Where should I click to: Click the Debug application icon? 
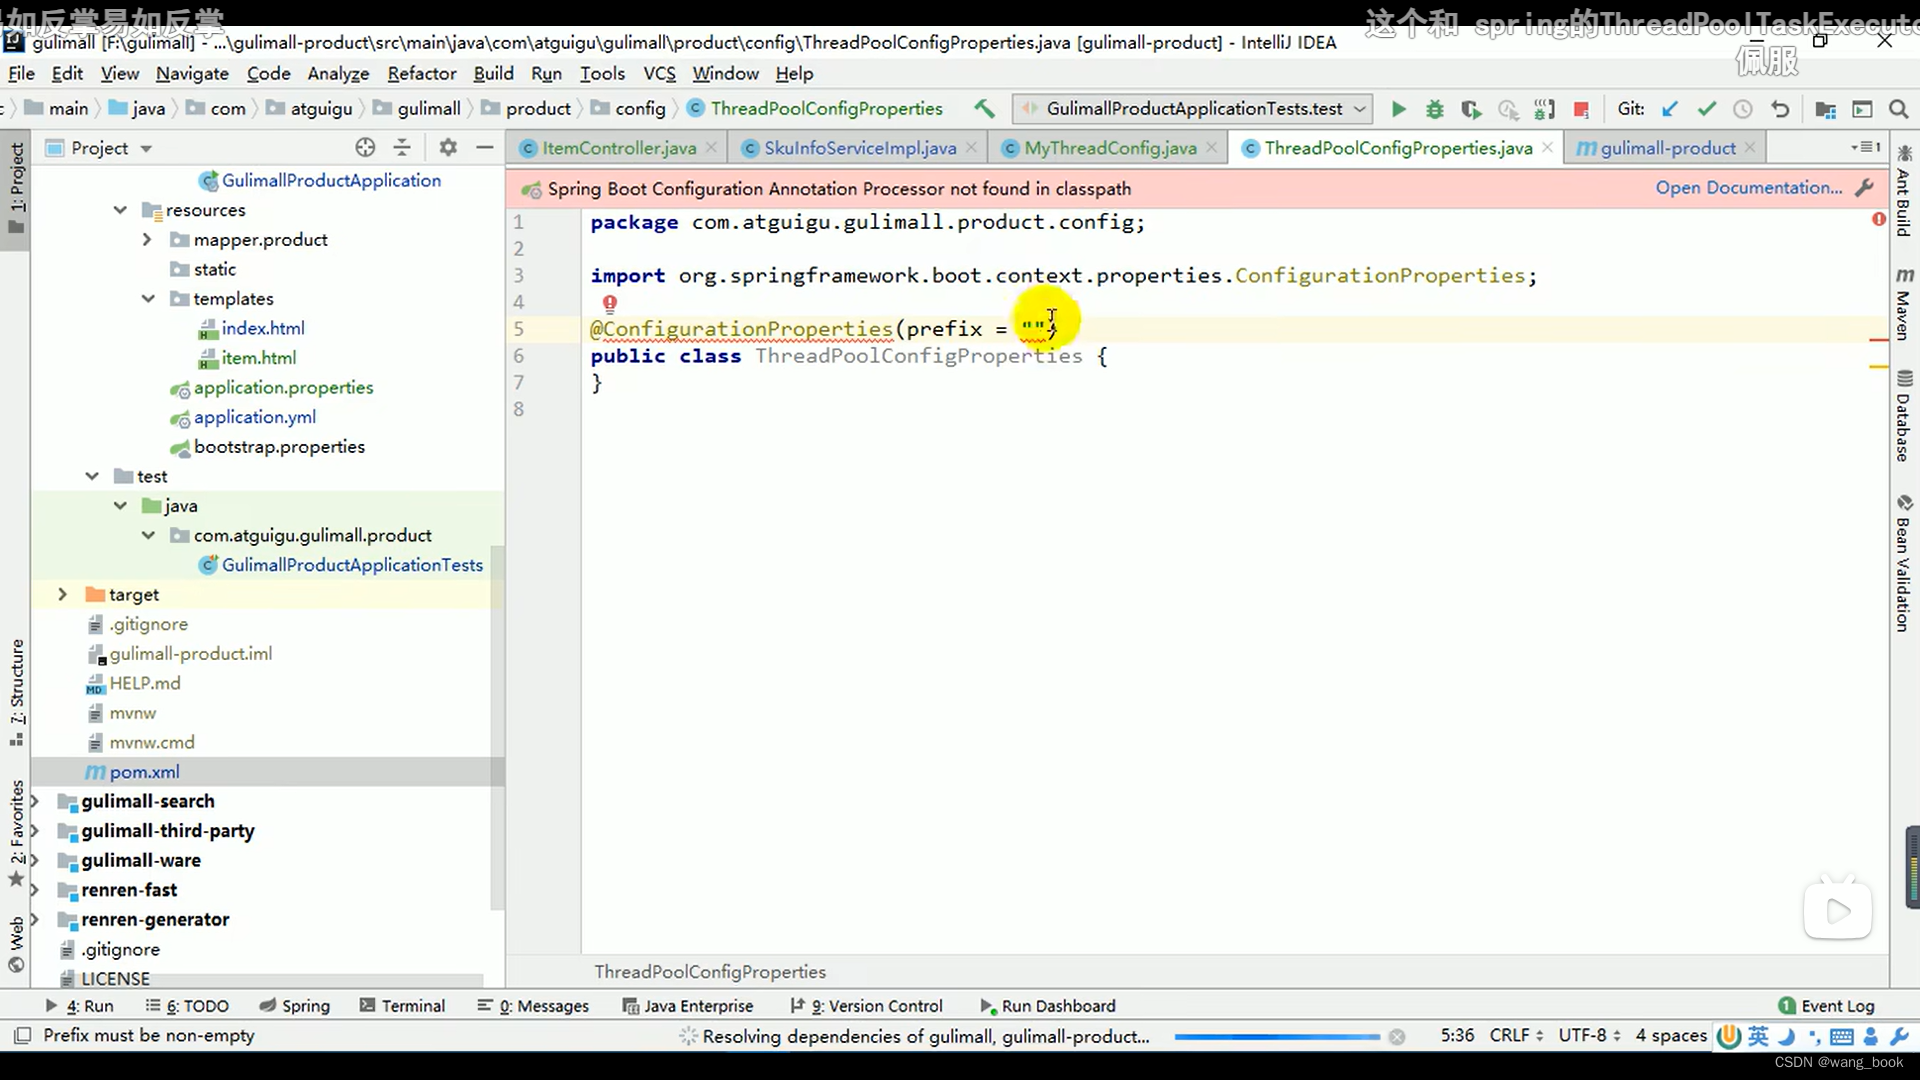pos(1435,108)
